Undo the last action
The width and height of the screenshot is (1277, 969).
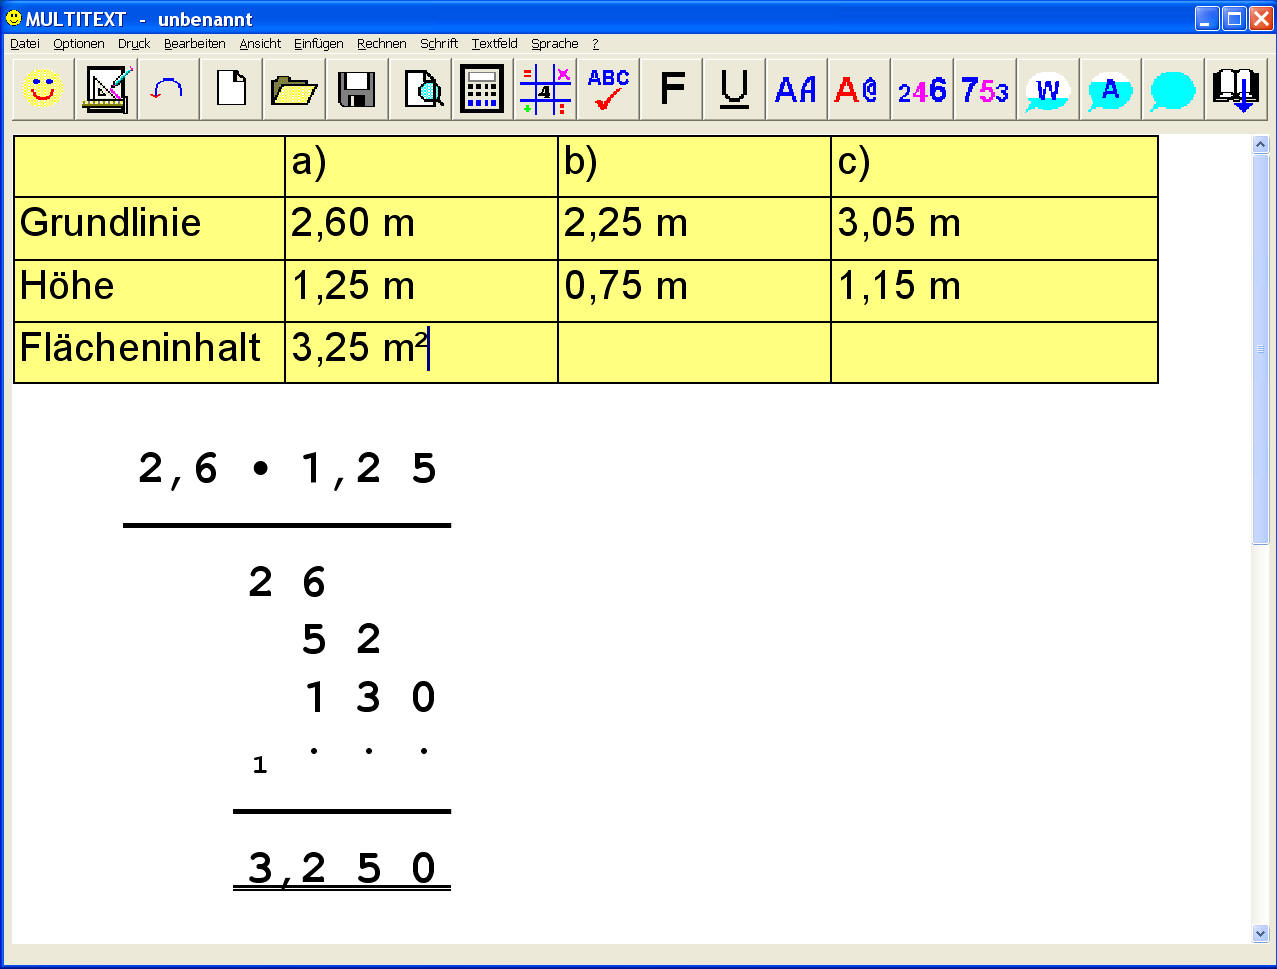[167, 89]
